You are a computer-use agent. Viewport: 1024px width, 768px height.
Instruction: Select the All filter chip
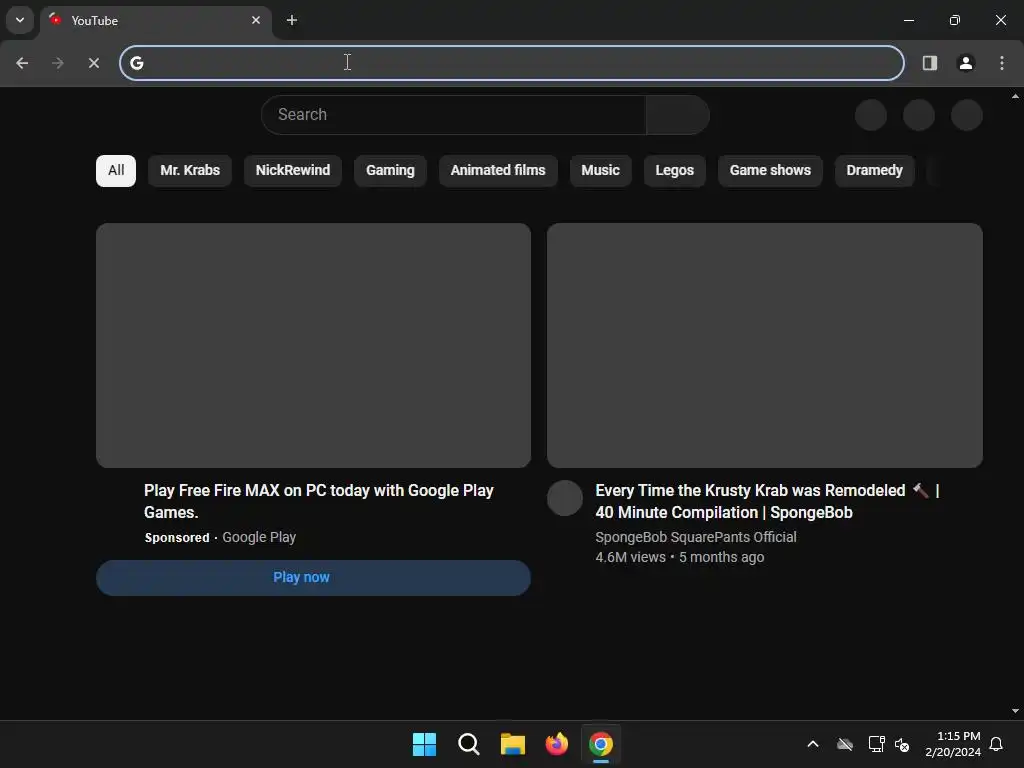point(116,170)
